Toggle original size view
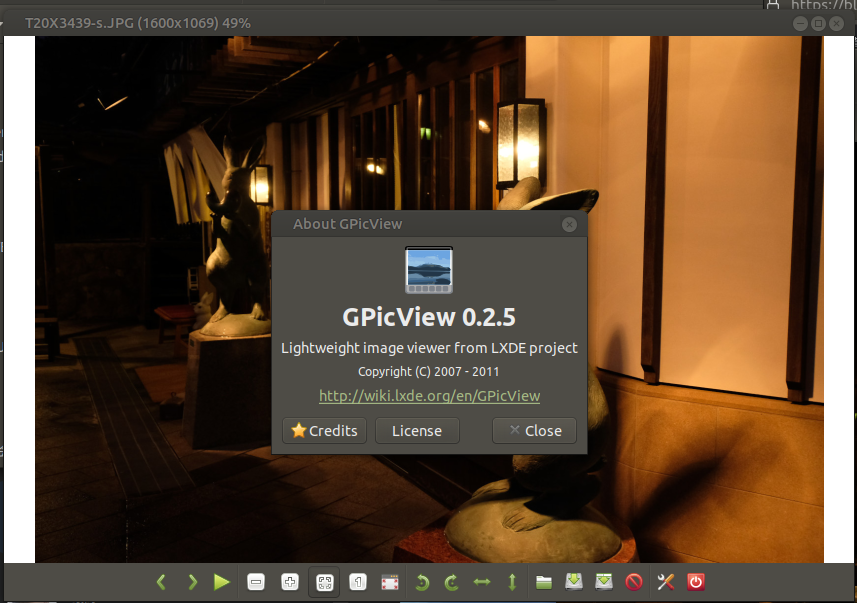The image size is (857, 603). (x=357, y=582)
